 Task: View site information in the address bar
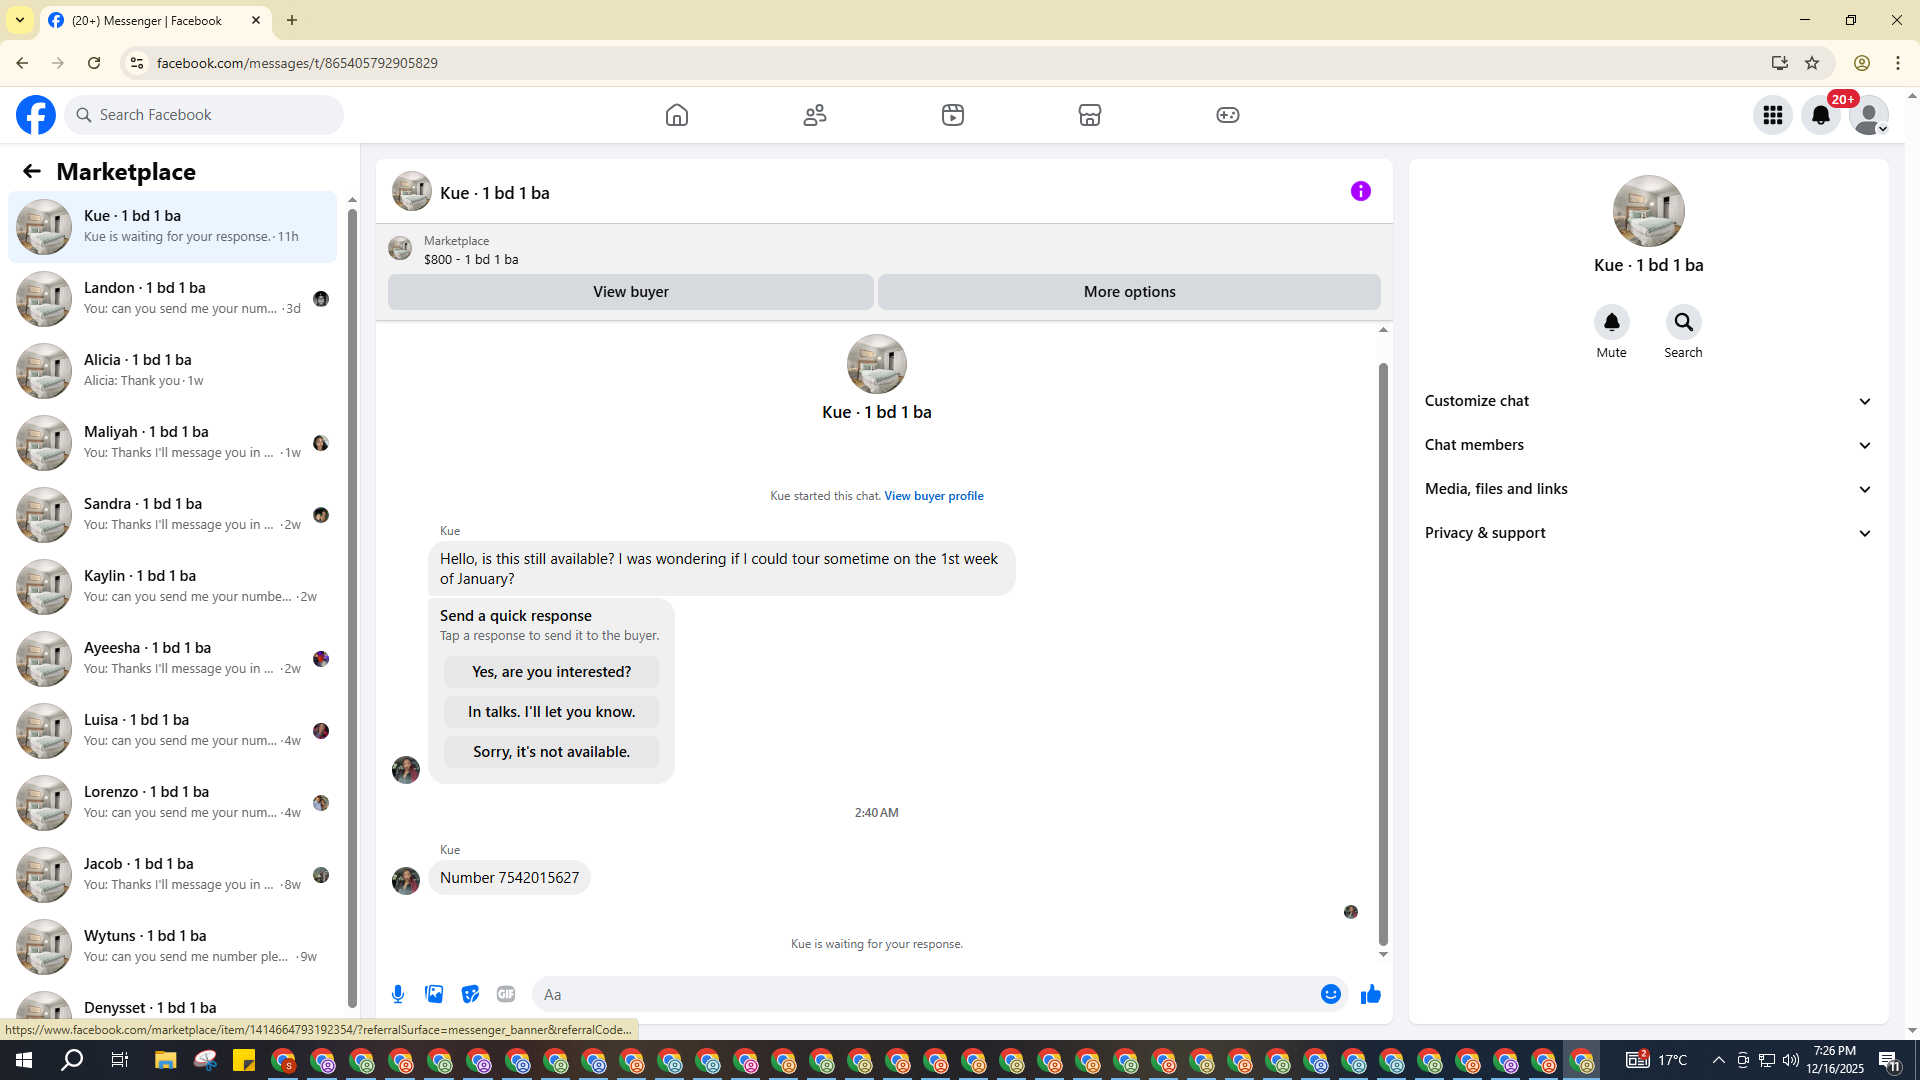[137, 63]
